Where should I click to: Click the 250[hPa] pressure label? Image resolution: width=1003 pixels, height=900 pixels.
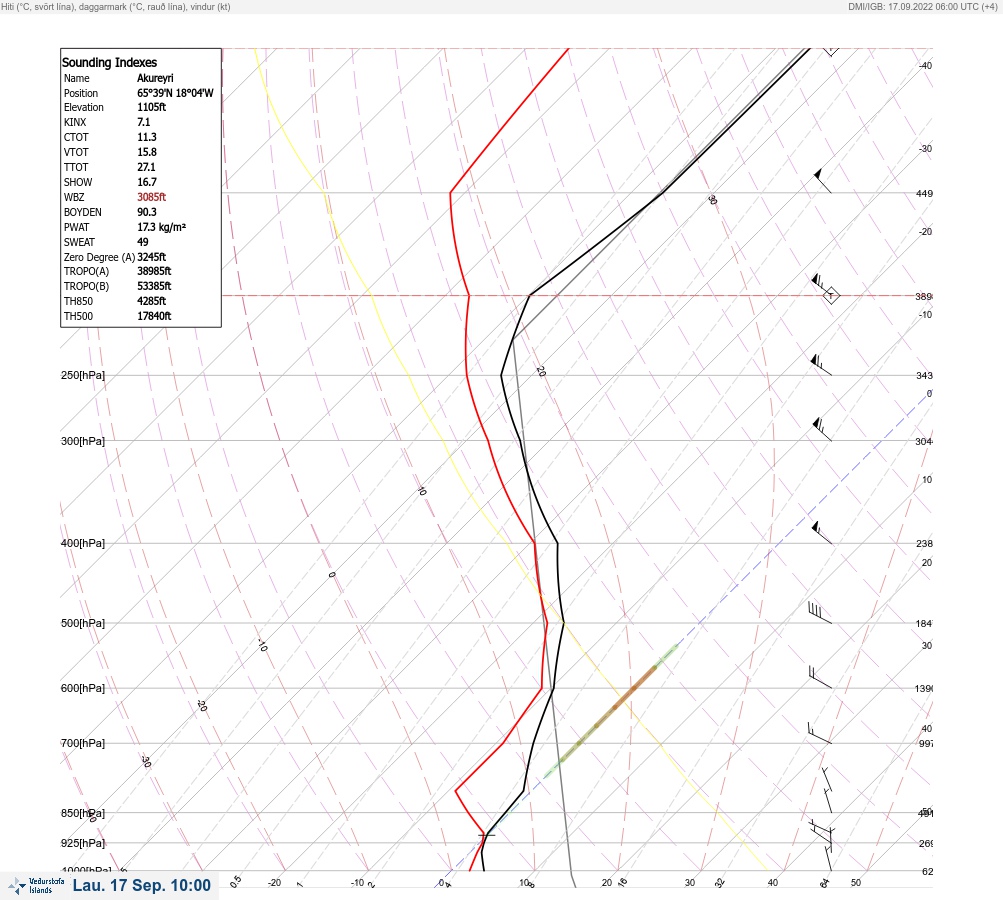click(x=83, y=375)
